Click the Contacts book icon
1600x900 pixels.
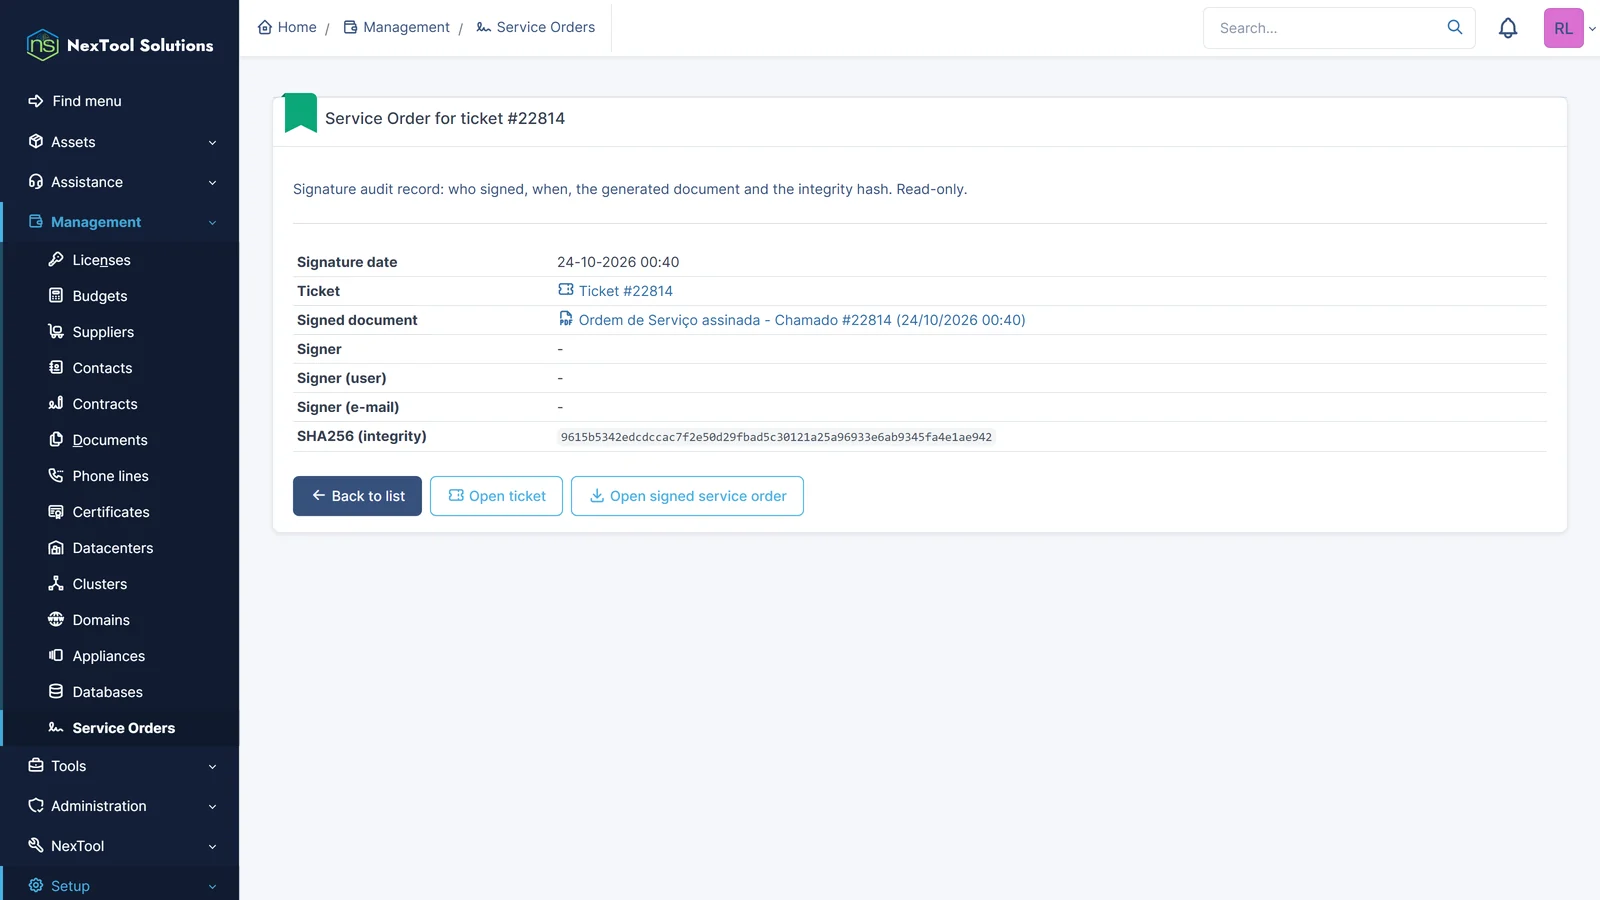[56, 368]
